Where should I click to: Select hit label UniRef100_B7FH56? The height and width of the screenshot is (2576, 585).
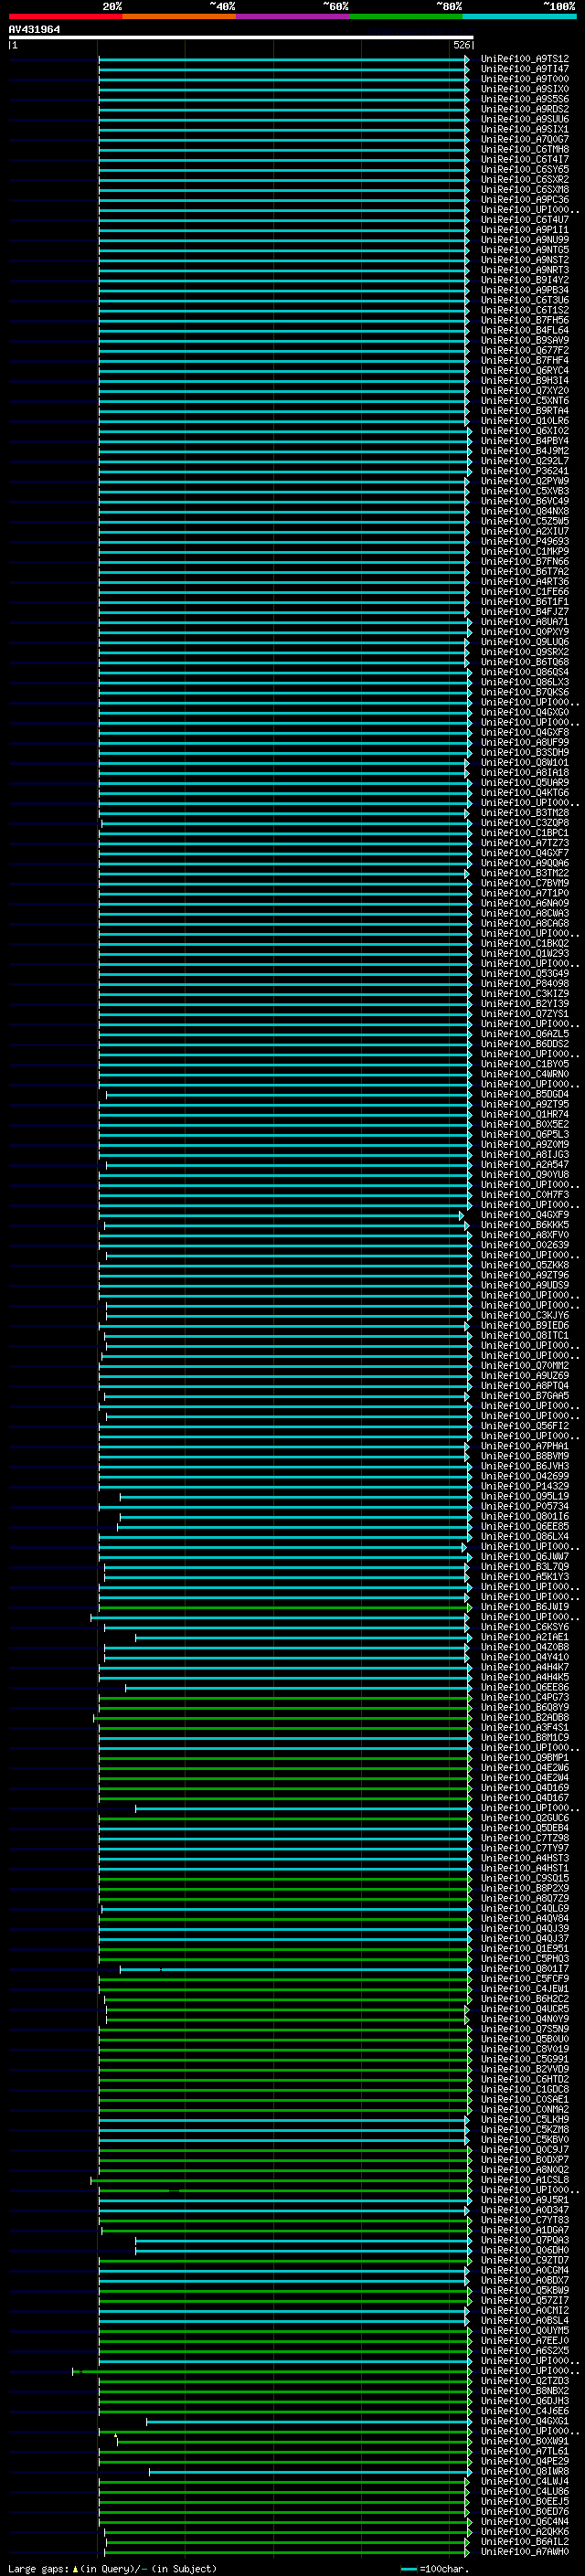(x=525, y=320)
